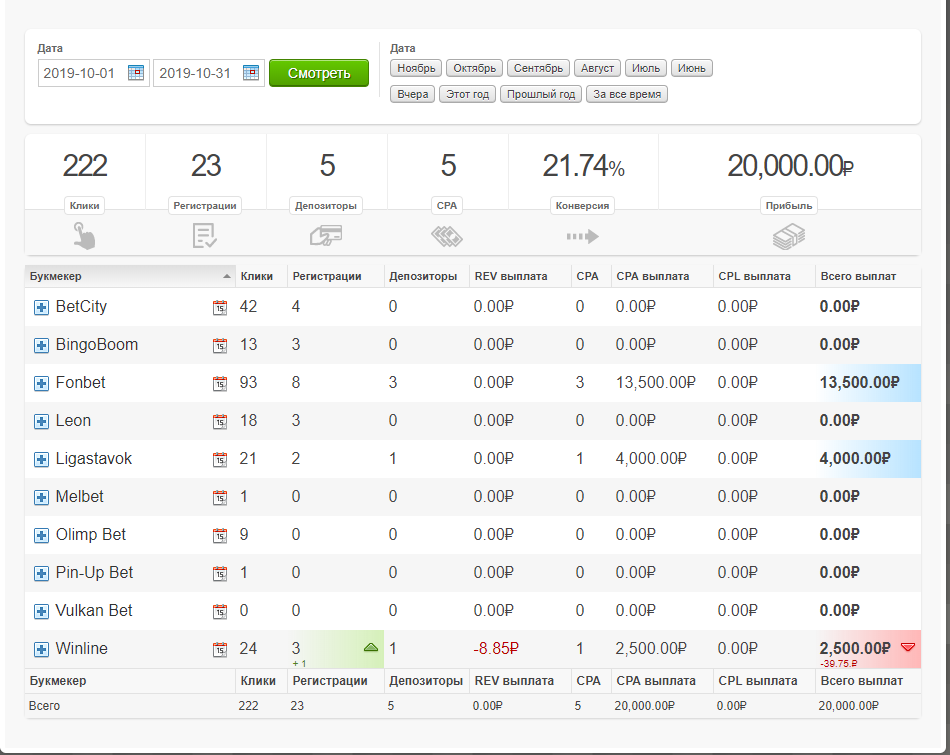Click the Всего label in the totals row
Screen dimensions: 950x755
pos(44,706)
